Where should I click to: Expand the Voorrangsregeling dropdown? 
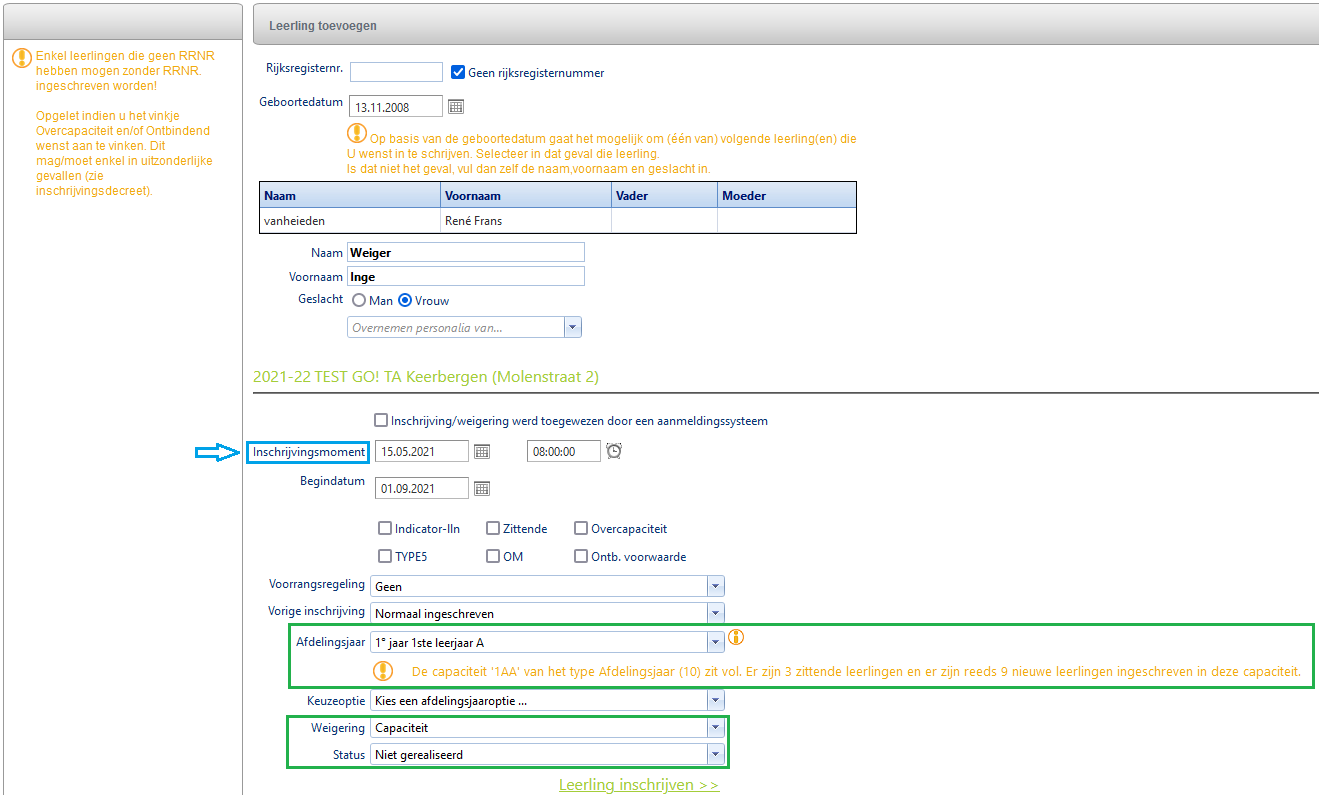(715, 587)
